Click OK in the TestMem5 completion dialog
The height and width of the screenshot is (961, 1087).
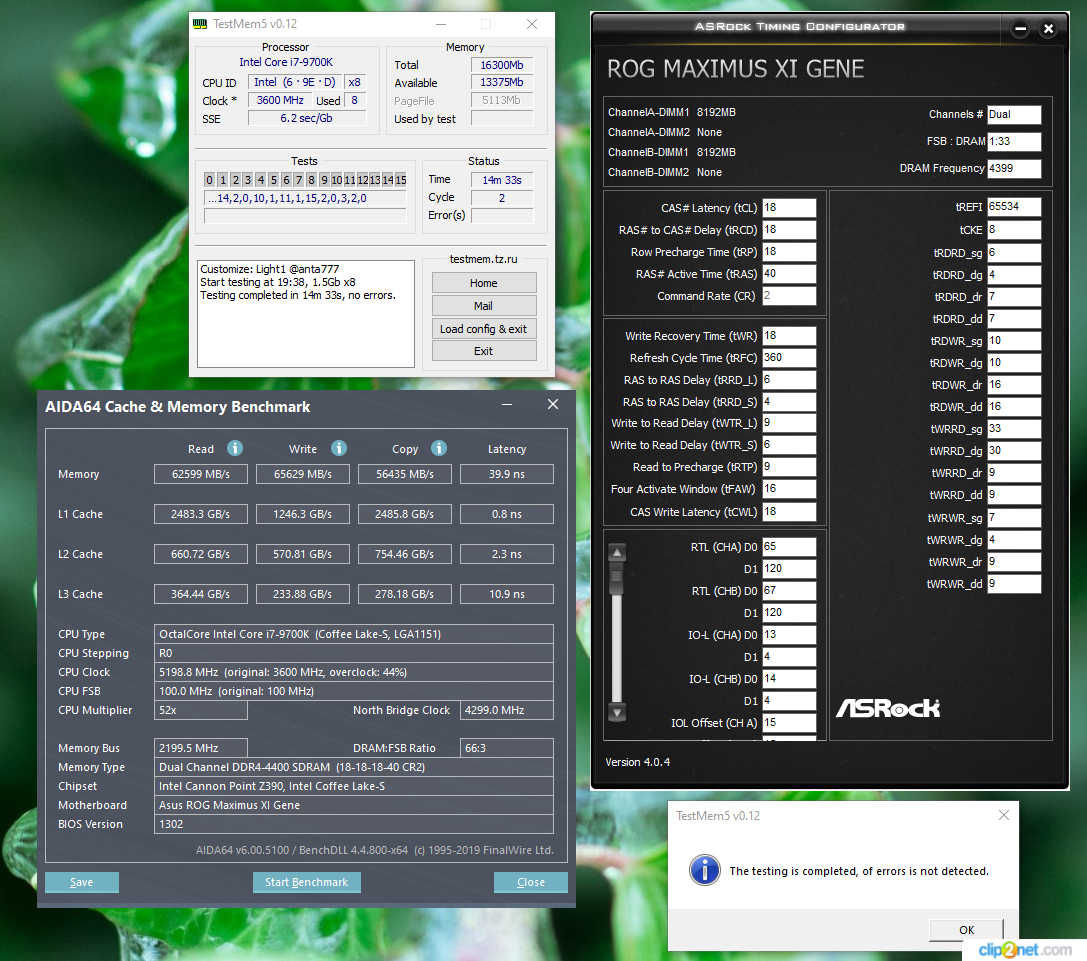click(x=966, y=930)
